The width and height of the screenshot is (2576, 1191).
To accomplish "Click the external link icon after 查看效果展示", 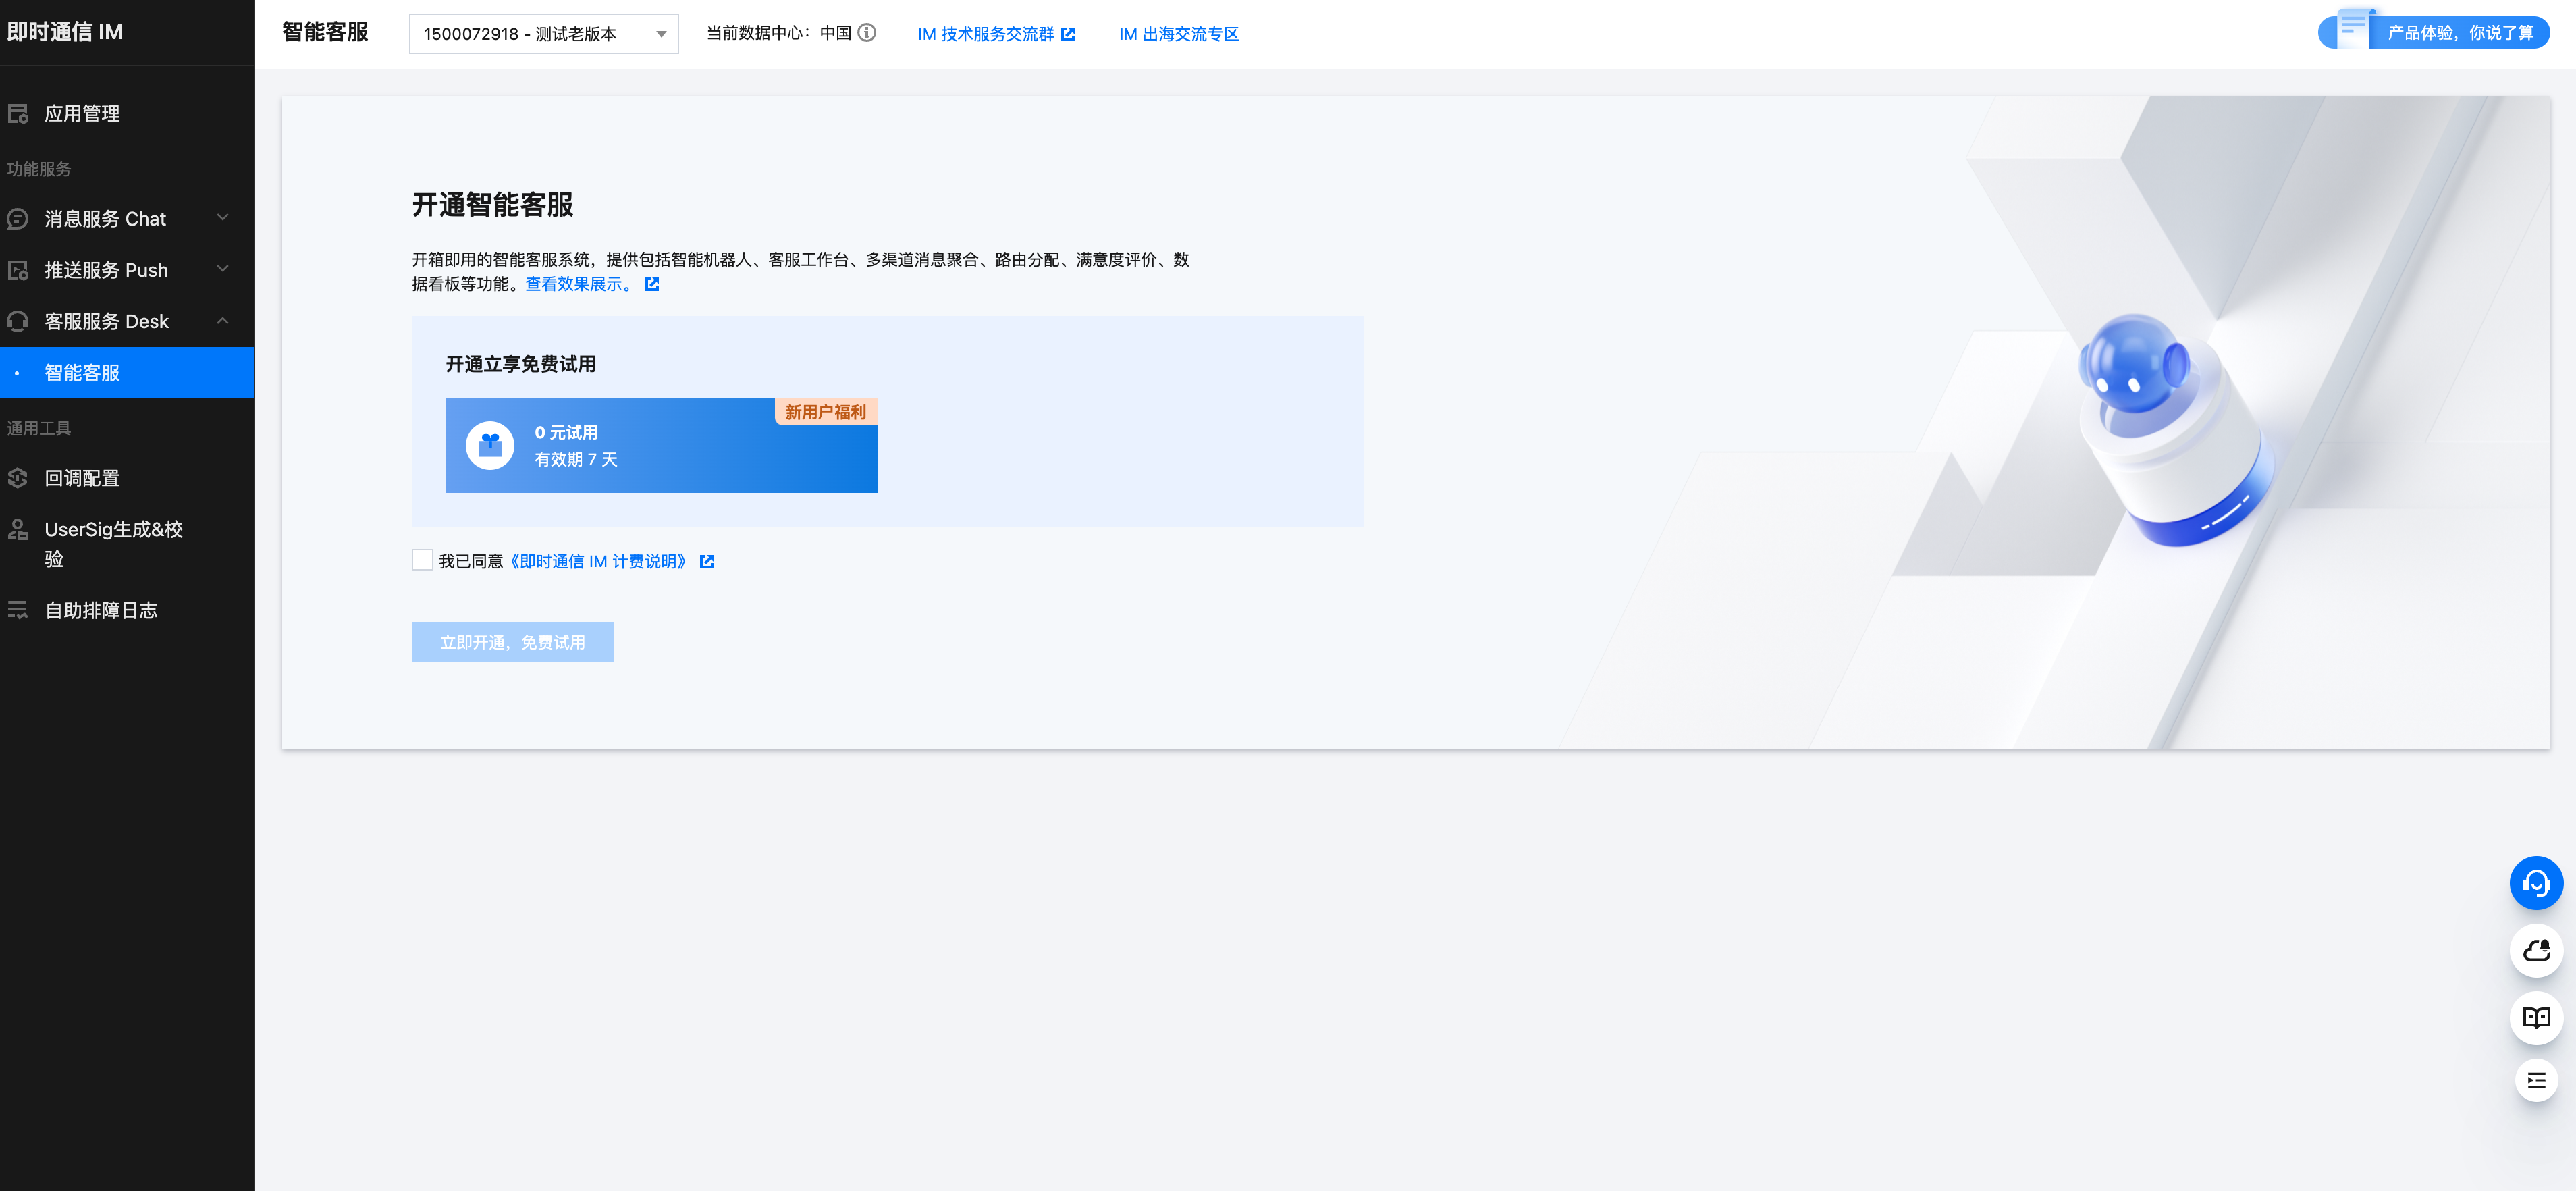I will [652, 285].
